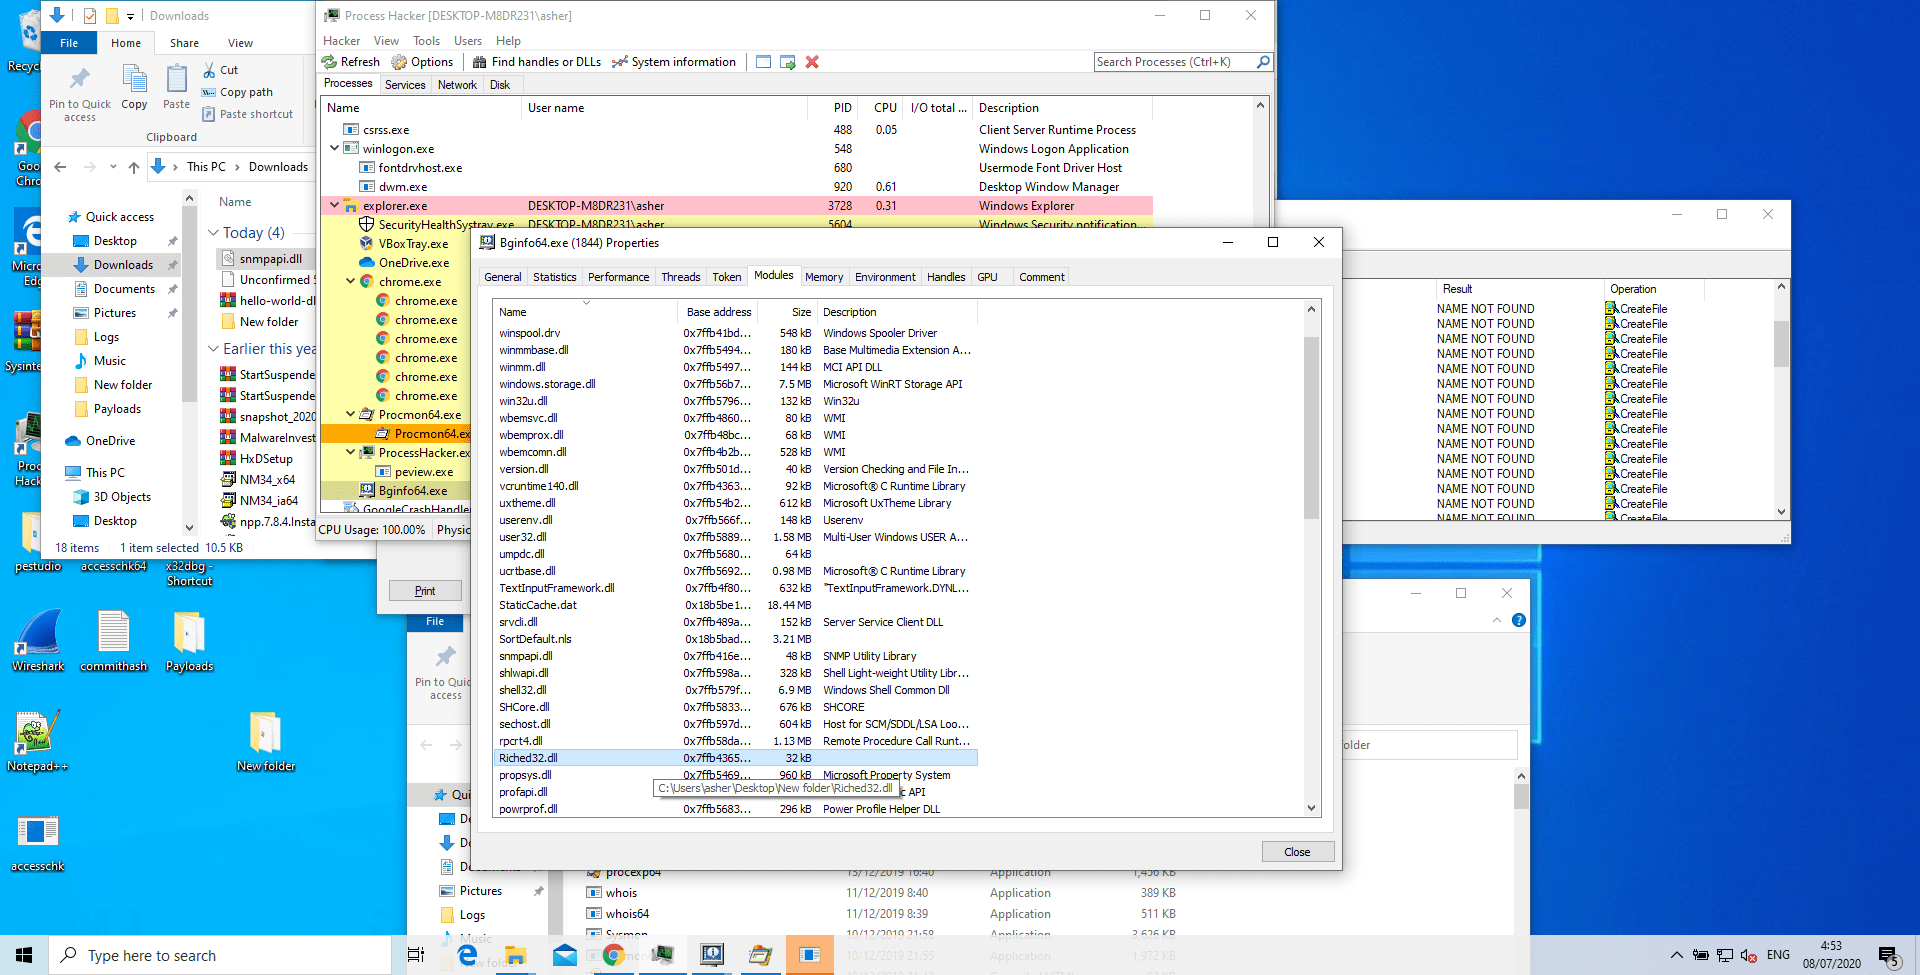Open Mail app from taskbar
Image resolution: width=1920 pixels, height=975 pixels.
[565, 955]
